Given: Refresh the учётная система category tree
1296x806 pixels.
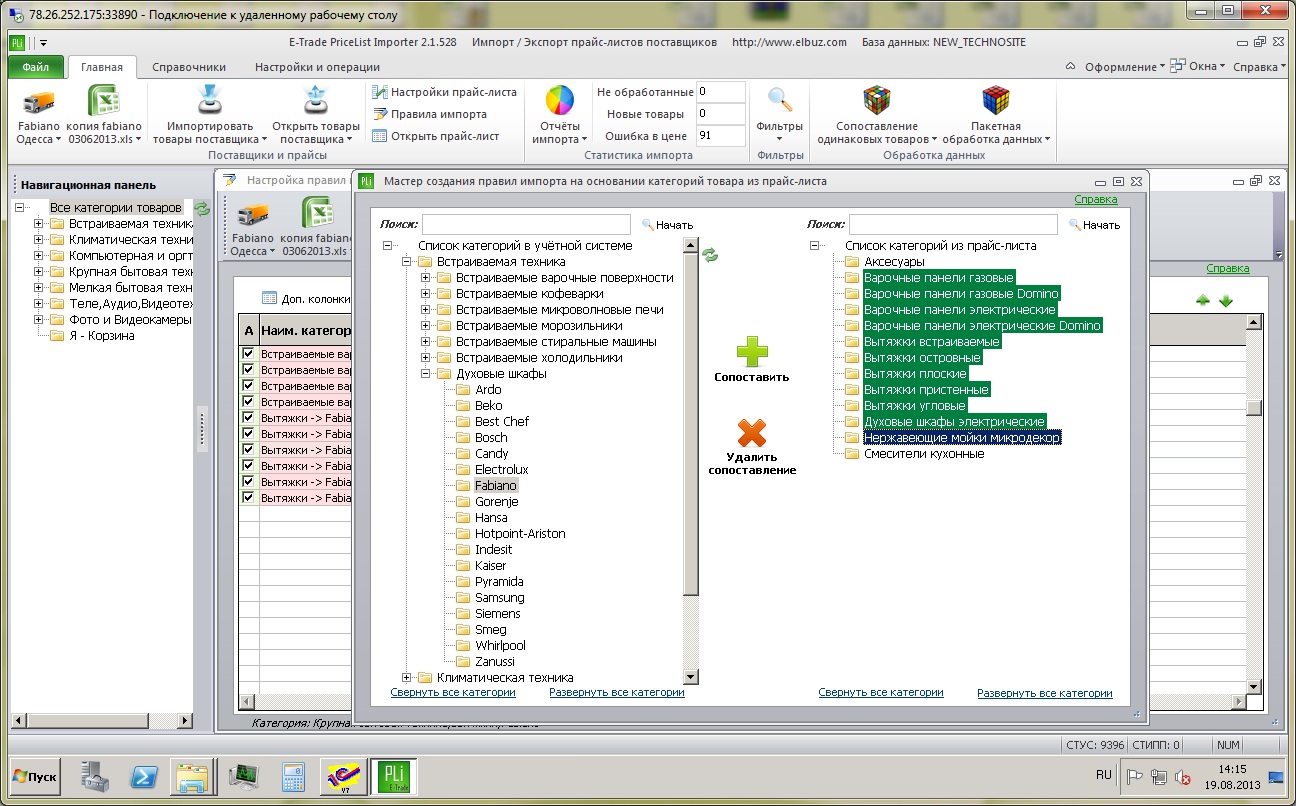Looking at the screenshot, I should tap(710, 255).
